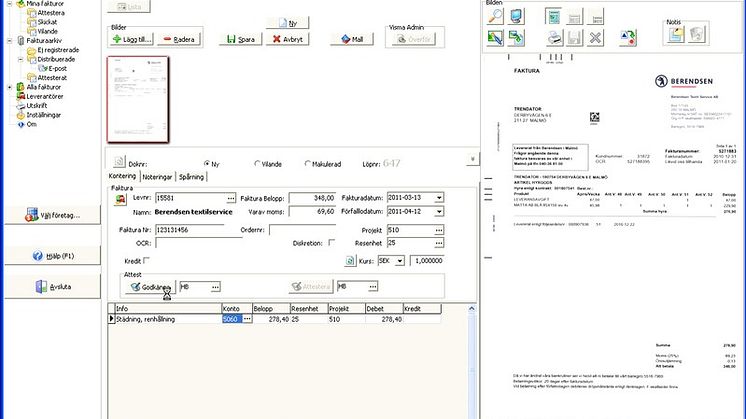Viewport: 746px width, 419px height.
Task: Switch to the Spårning tab
Action: tap(191, 176)
